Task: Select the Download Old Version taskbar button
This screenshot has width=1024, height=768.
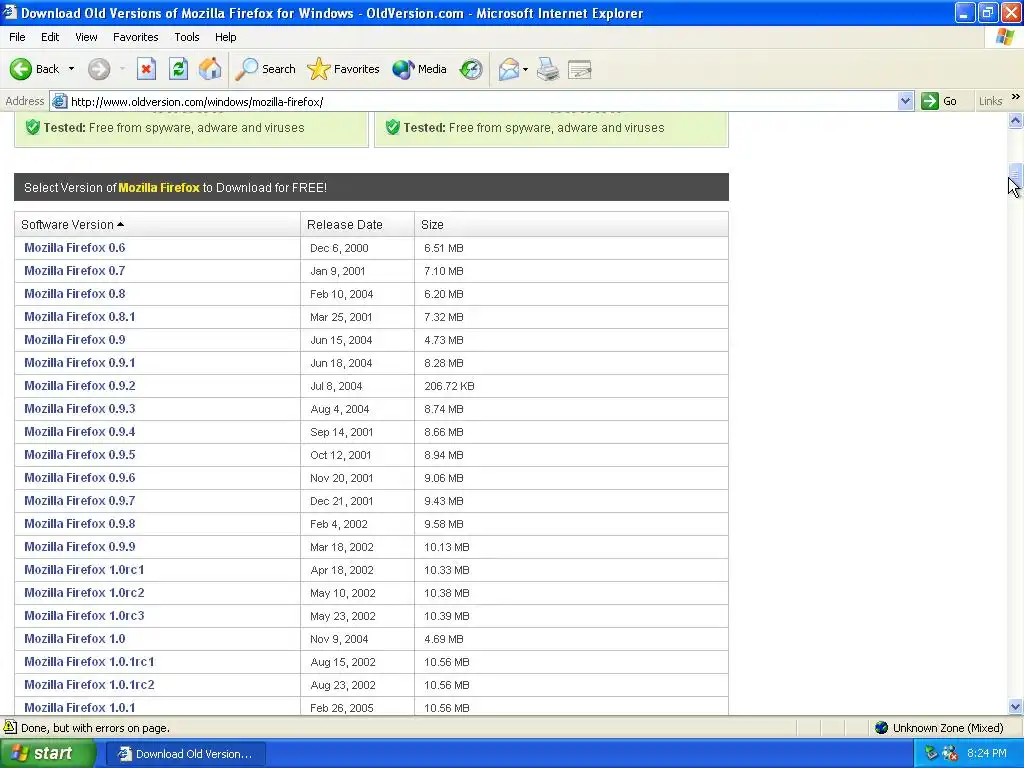Action: pyautogui.click(x=185, y=754)
